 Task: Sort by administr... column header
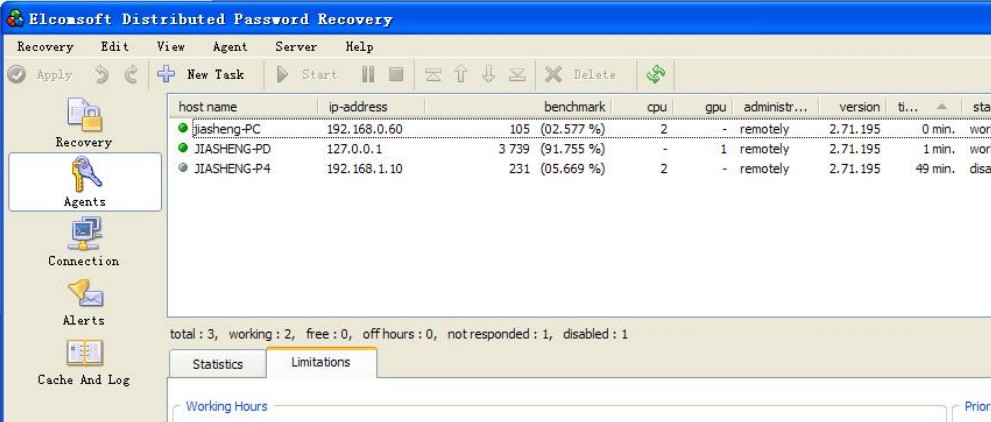(775, 107)
